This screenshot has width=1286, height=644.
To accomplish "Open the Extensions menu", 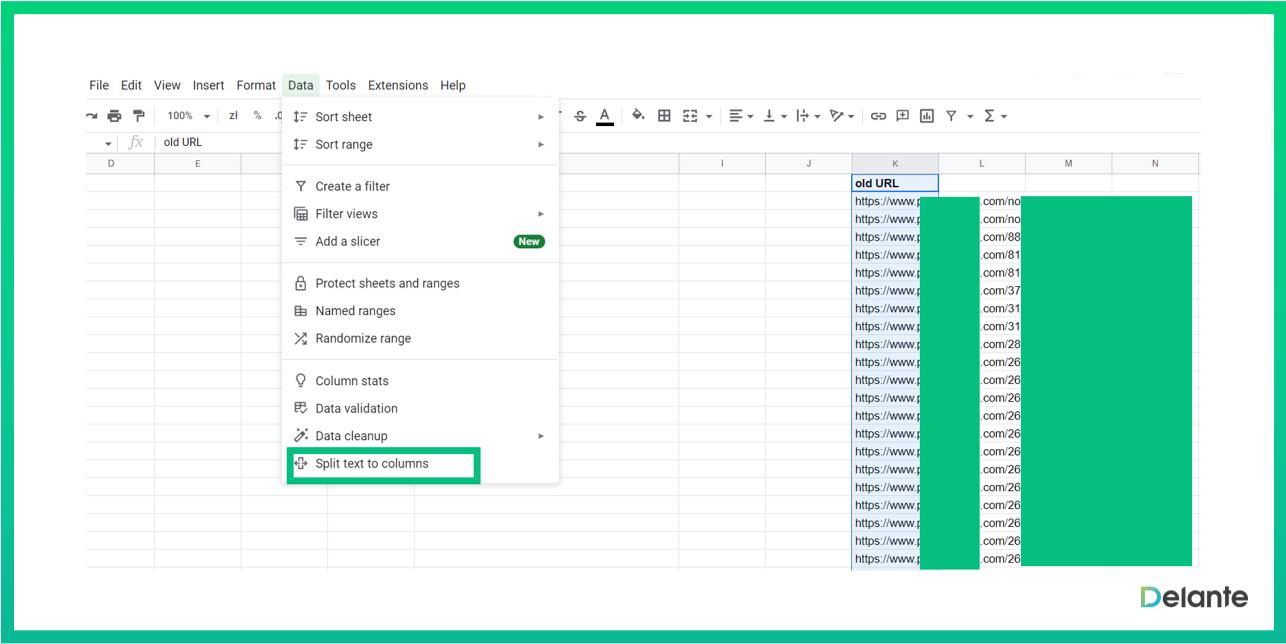I will click(x=397, y=85).
